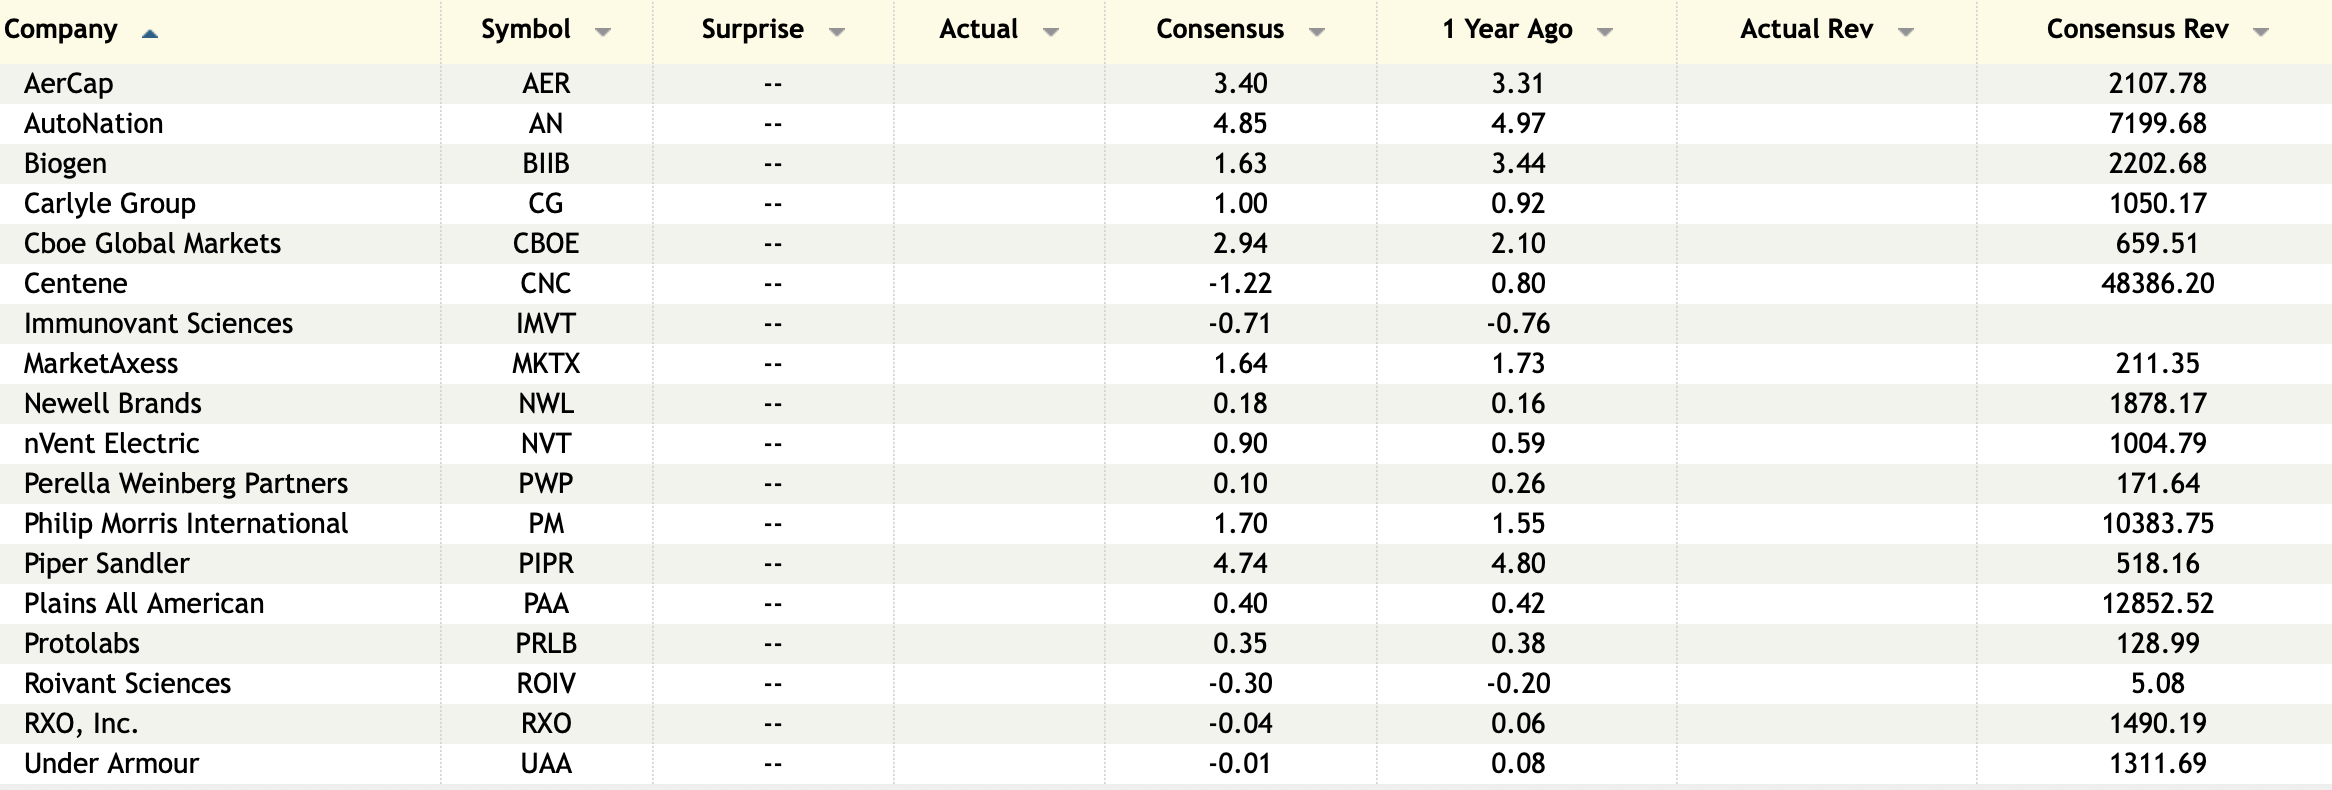Click the Company column ascending sort arrow
The height and width of the screenshot is (790, 2332).
point(150,34)
